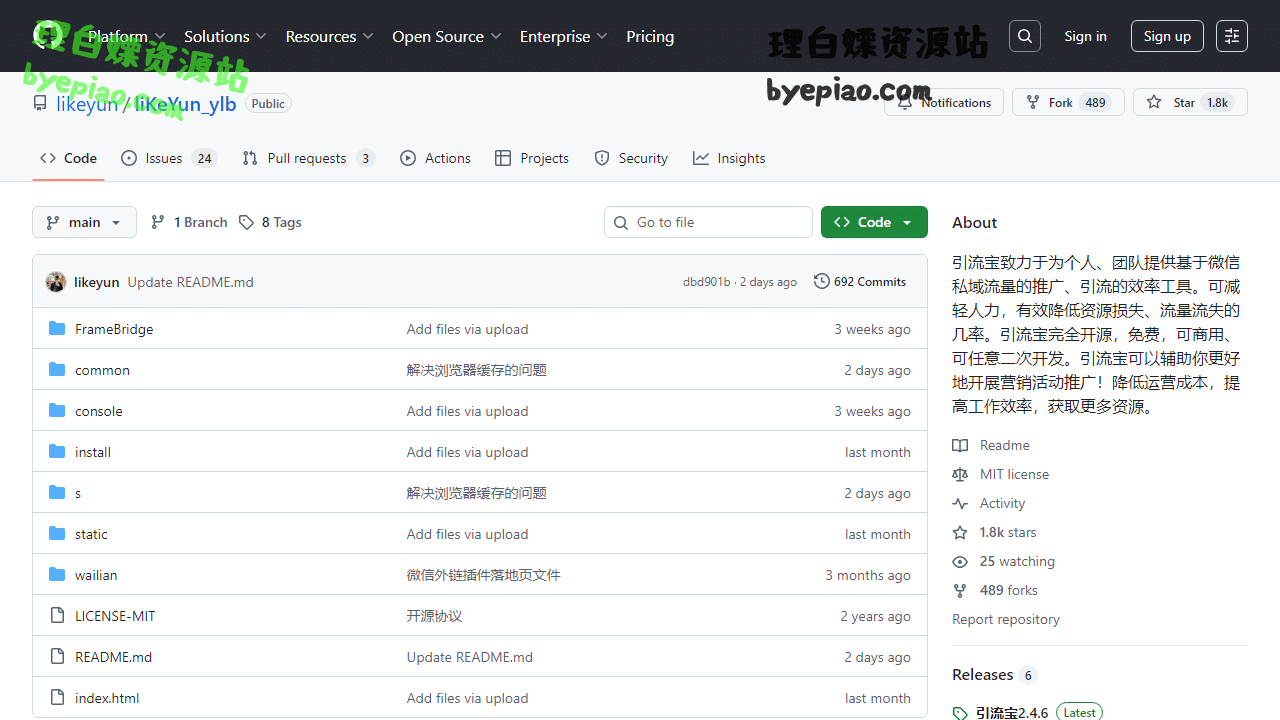Click the book icon next to Readme
1280x720 pixels.
point(960,445)
